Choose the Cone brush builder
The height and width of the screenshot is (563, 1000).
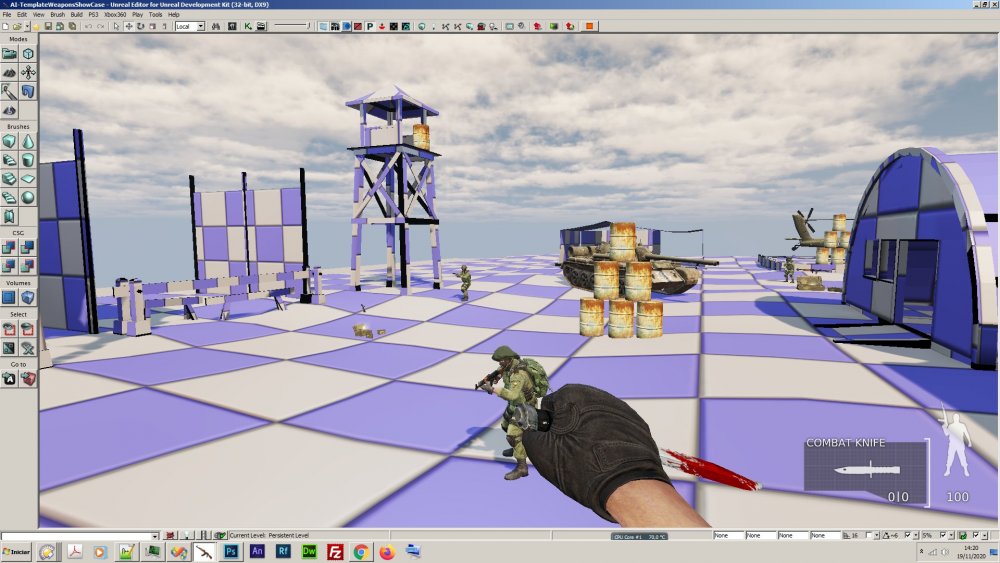(28, 141)
